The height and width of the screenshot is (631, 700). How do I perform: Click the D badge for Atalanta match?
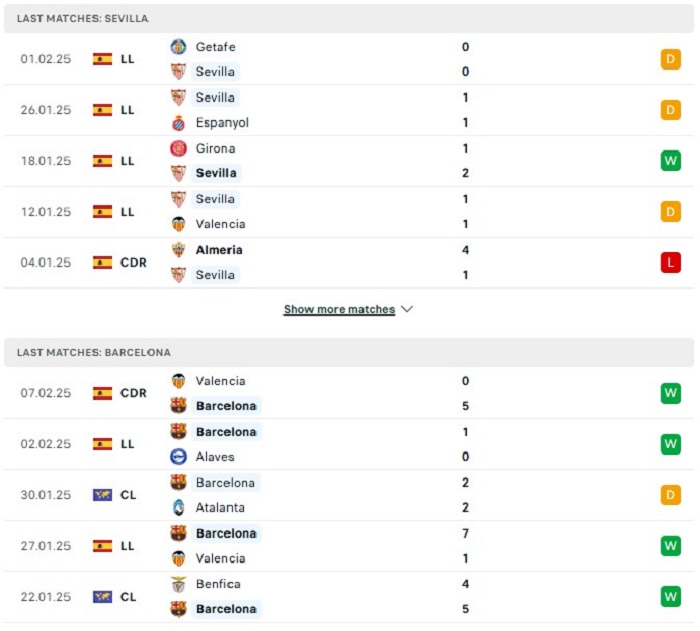(x=671, y=495)
